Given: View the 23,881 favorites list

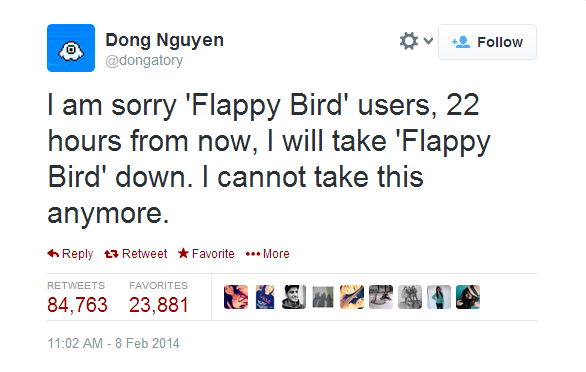Looking at the screenshot, I should point(159,298).
